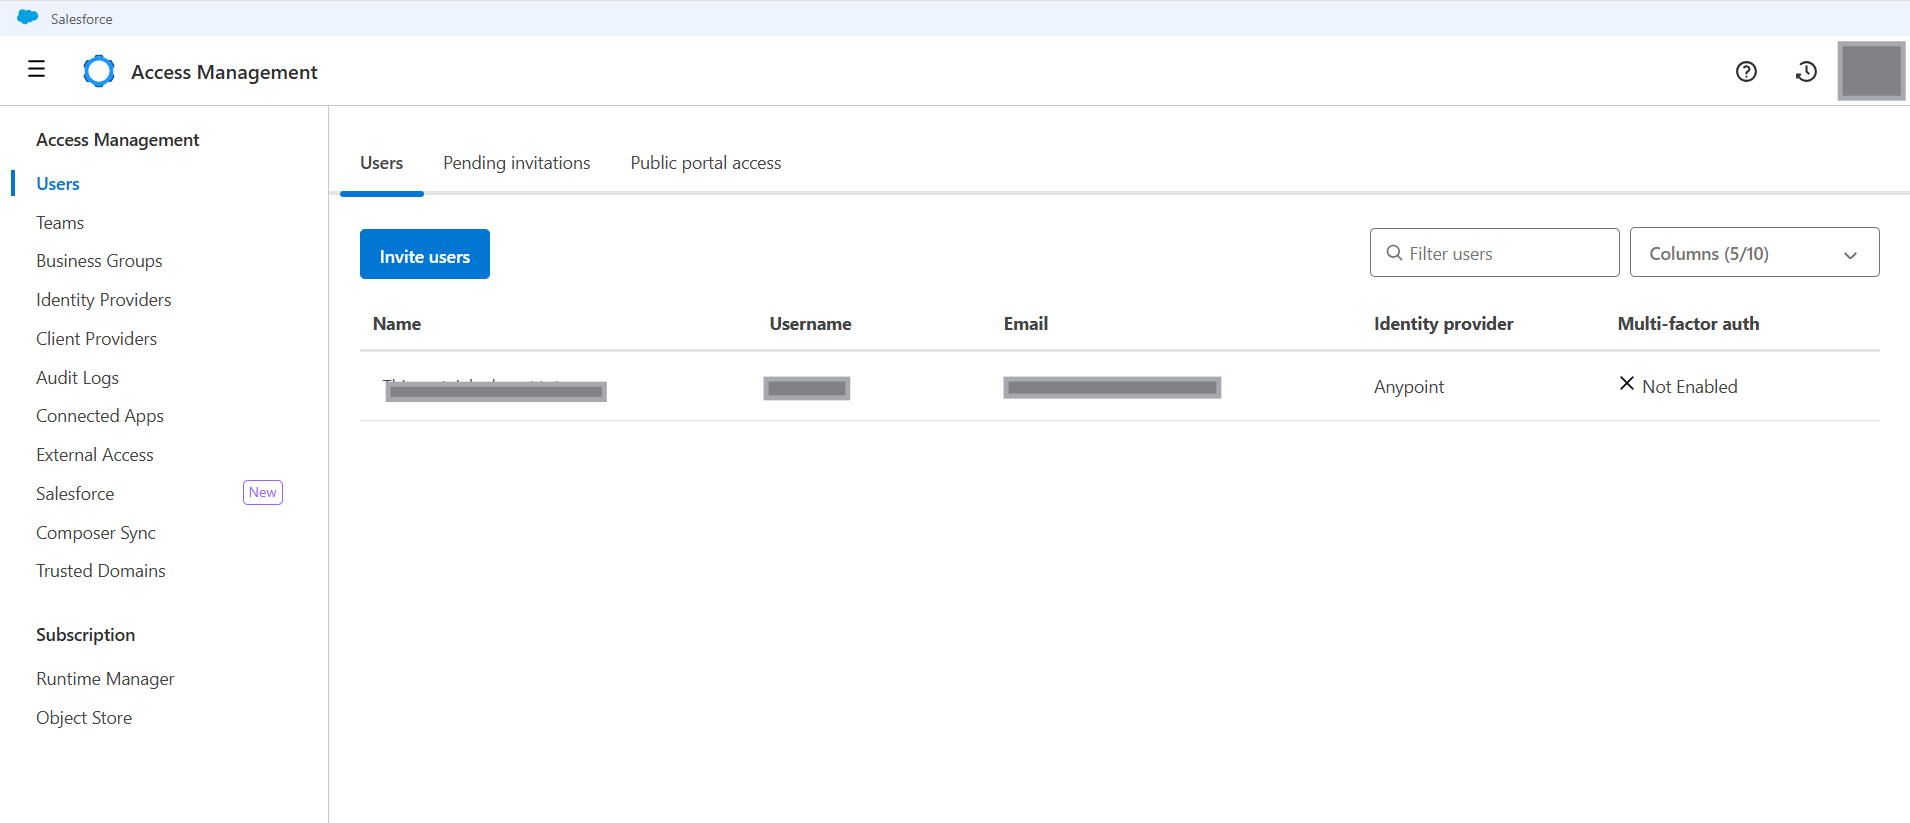Image resolution: width=1910 pixels, height=823 pixels.
Task: Switch to the Public portal access tab
Action: pos(706,163)
